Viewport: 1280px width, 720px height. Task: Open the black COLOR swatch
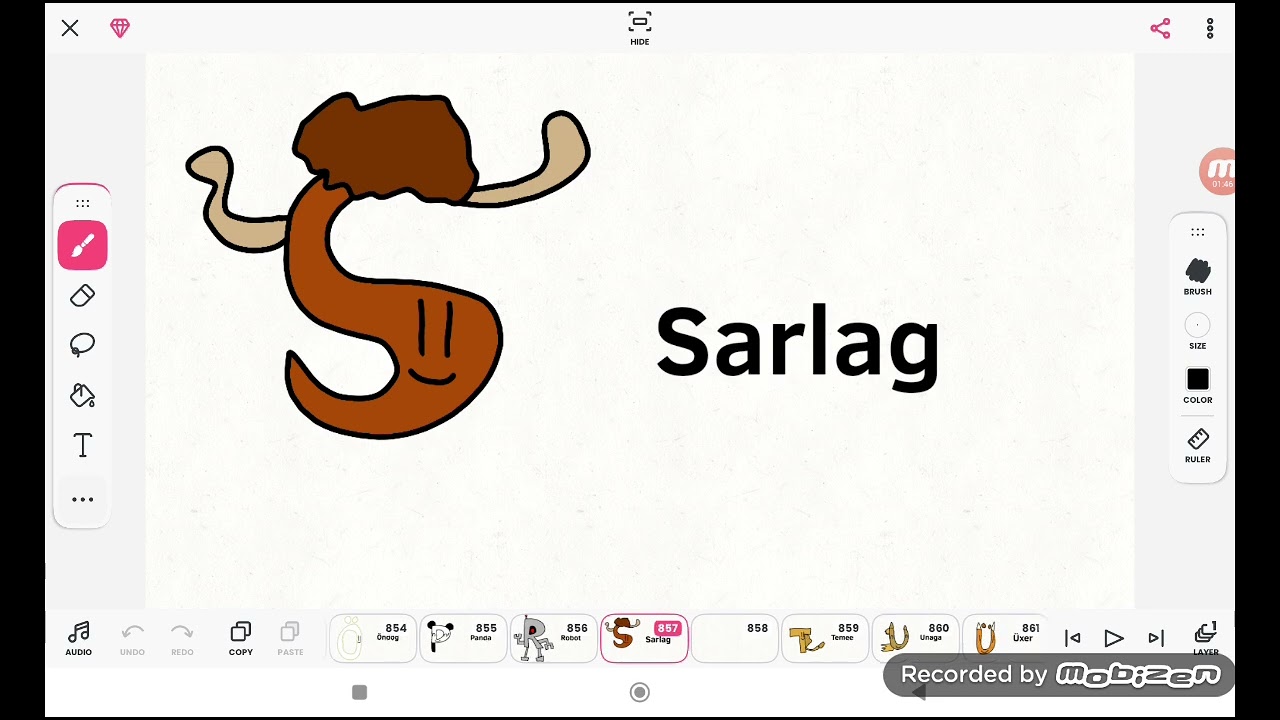pyautogui.click(x=1198, y=386)
